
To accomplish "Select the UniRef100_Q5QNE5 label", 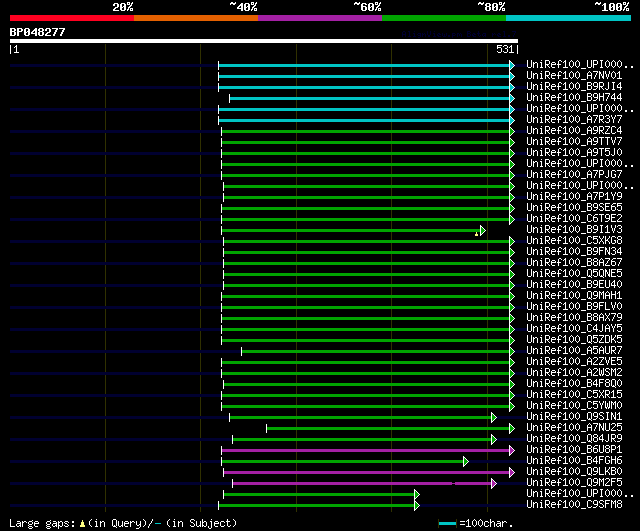I will (x=574, y=274).
